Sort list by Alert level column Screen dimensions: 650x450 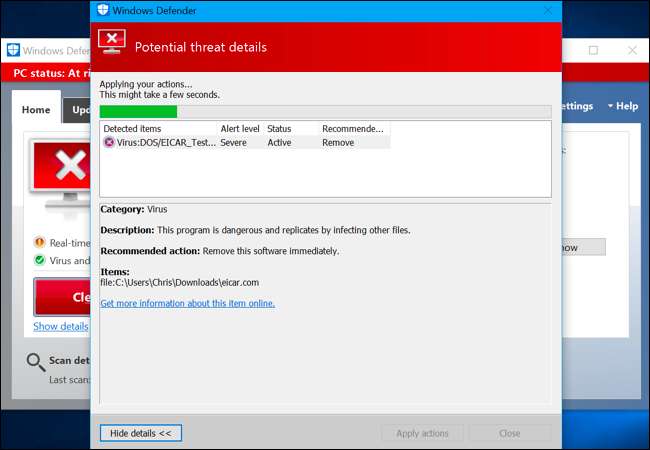tap(240, 129)
